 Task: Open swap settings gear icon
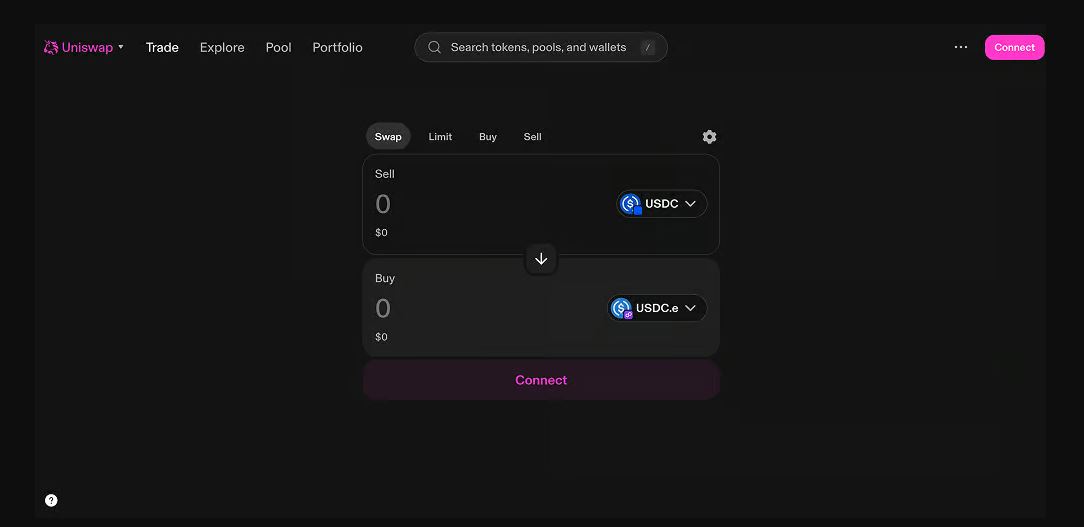pos(709,136)
